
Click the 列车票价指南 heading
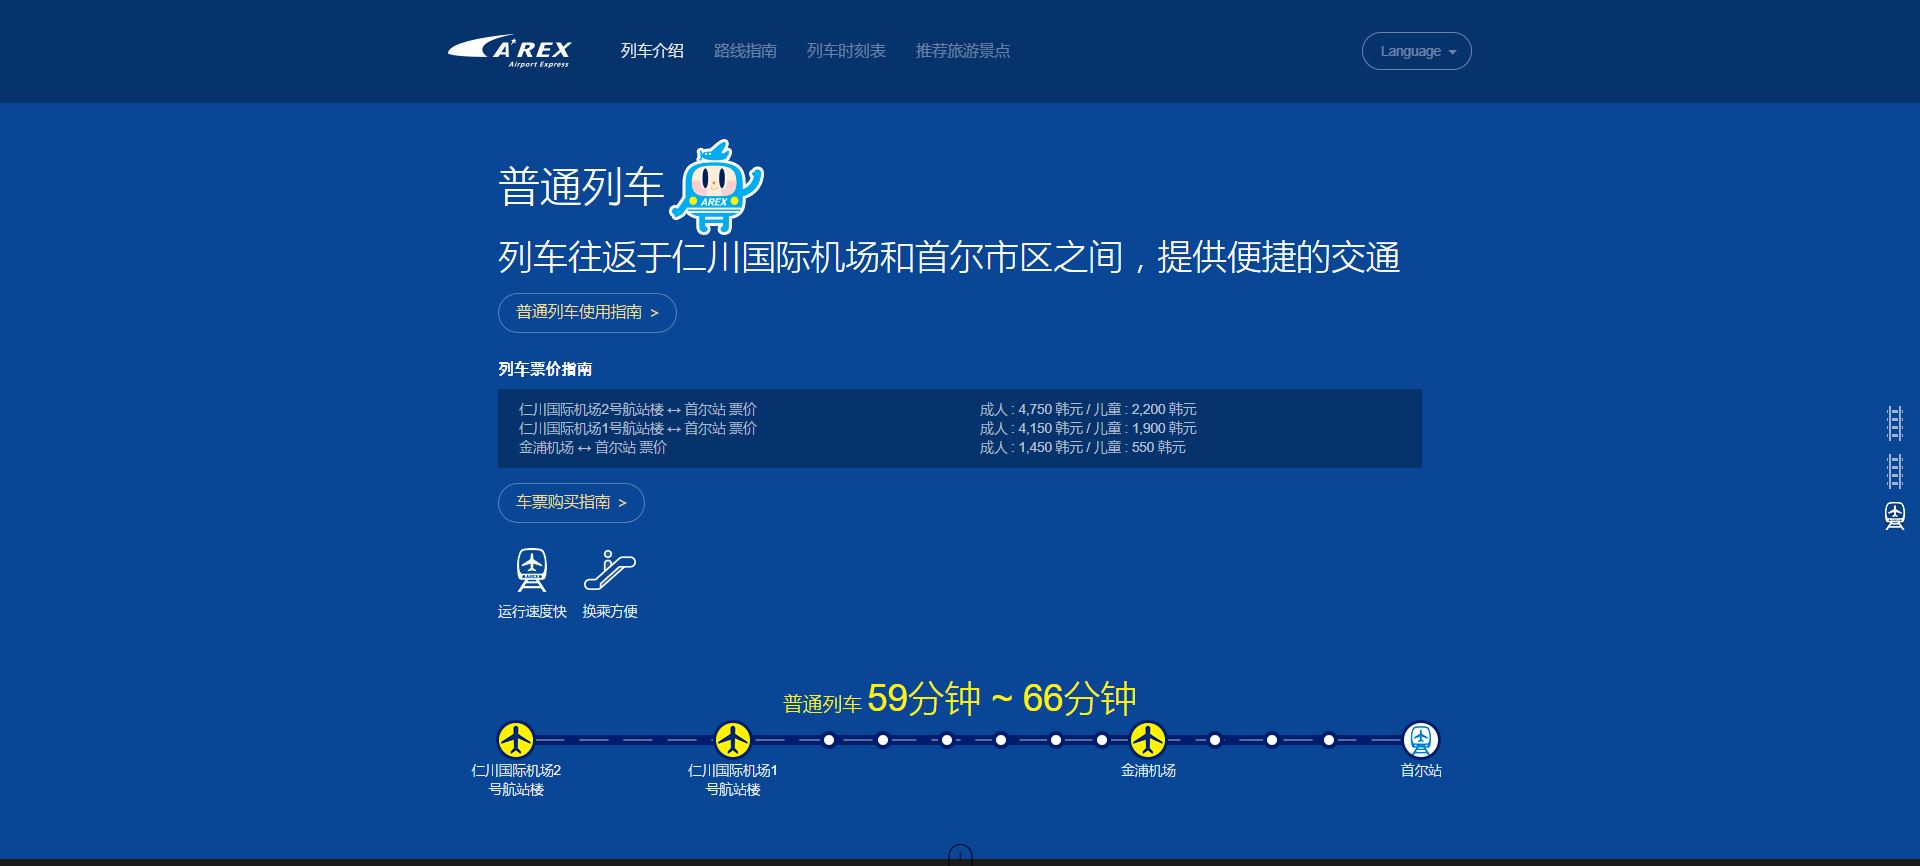coord(545,369)
